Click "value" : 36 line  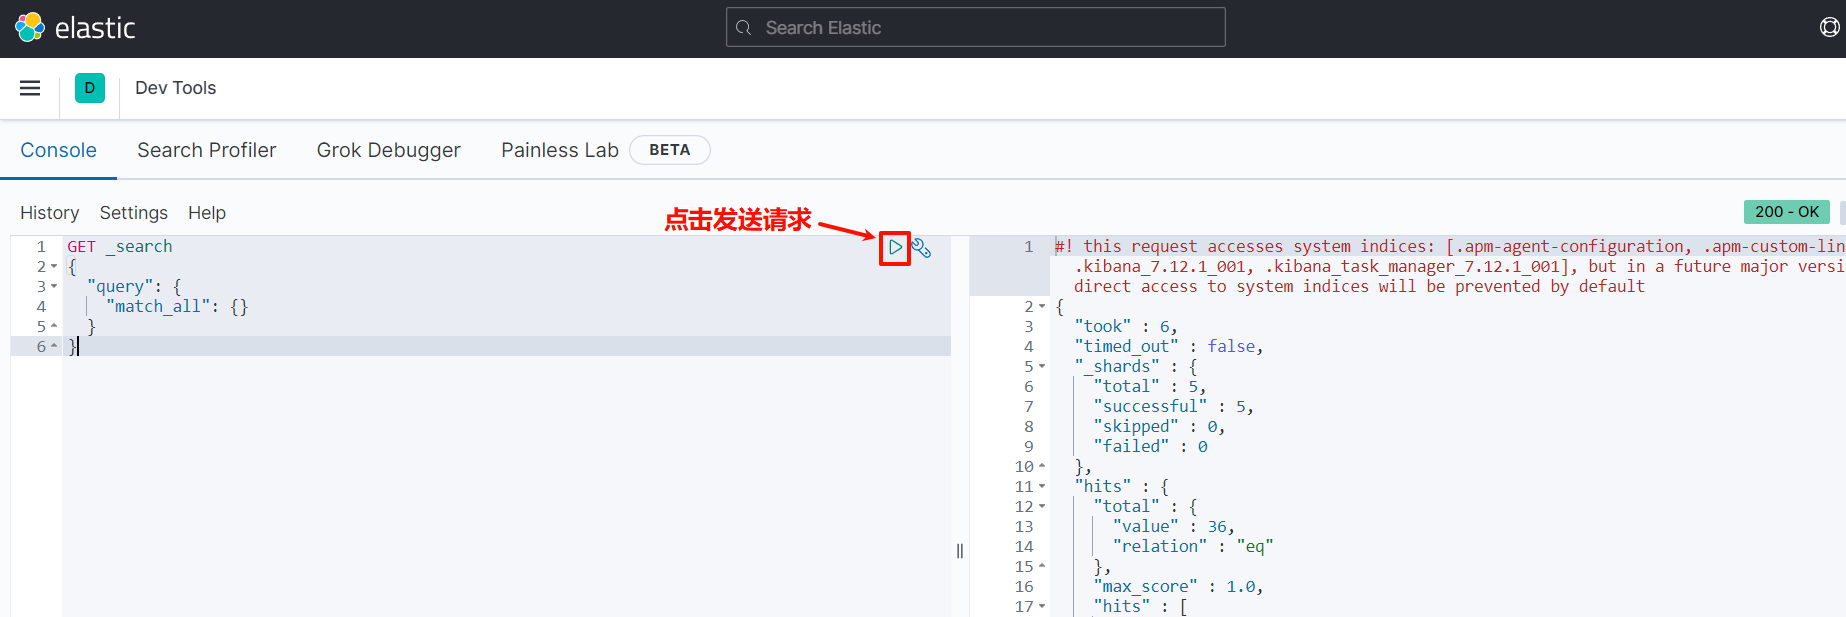(x=1174, y=527)
